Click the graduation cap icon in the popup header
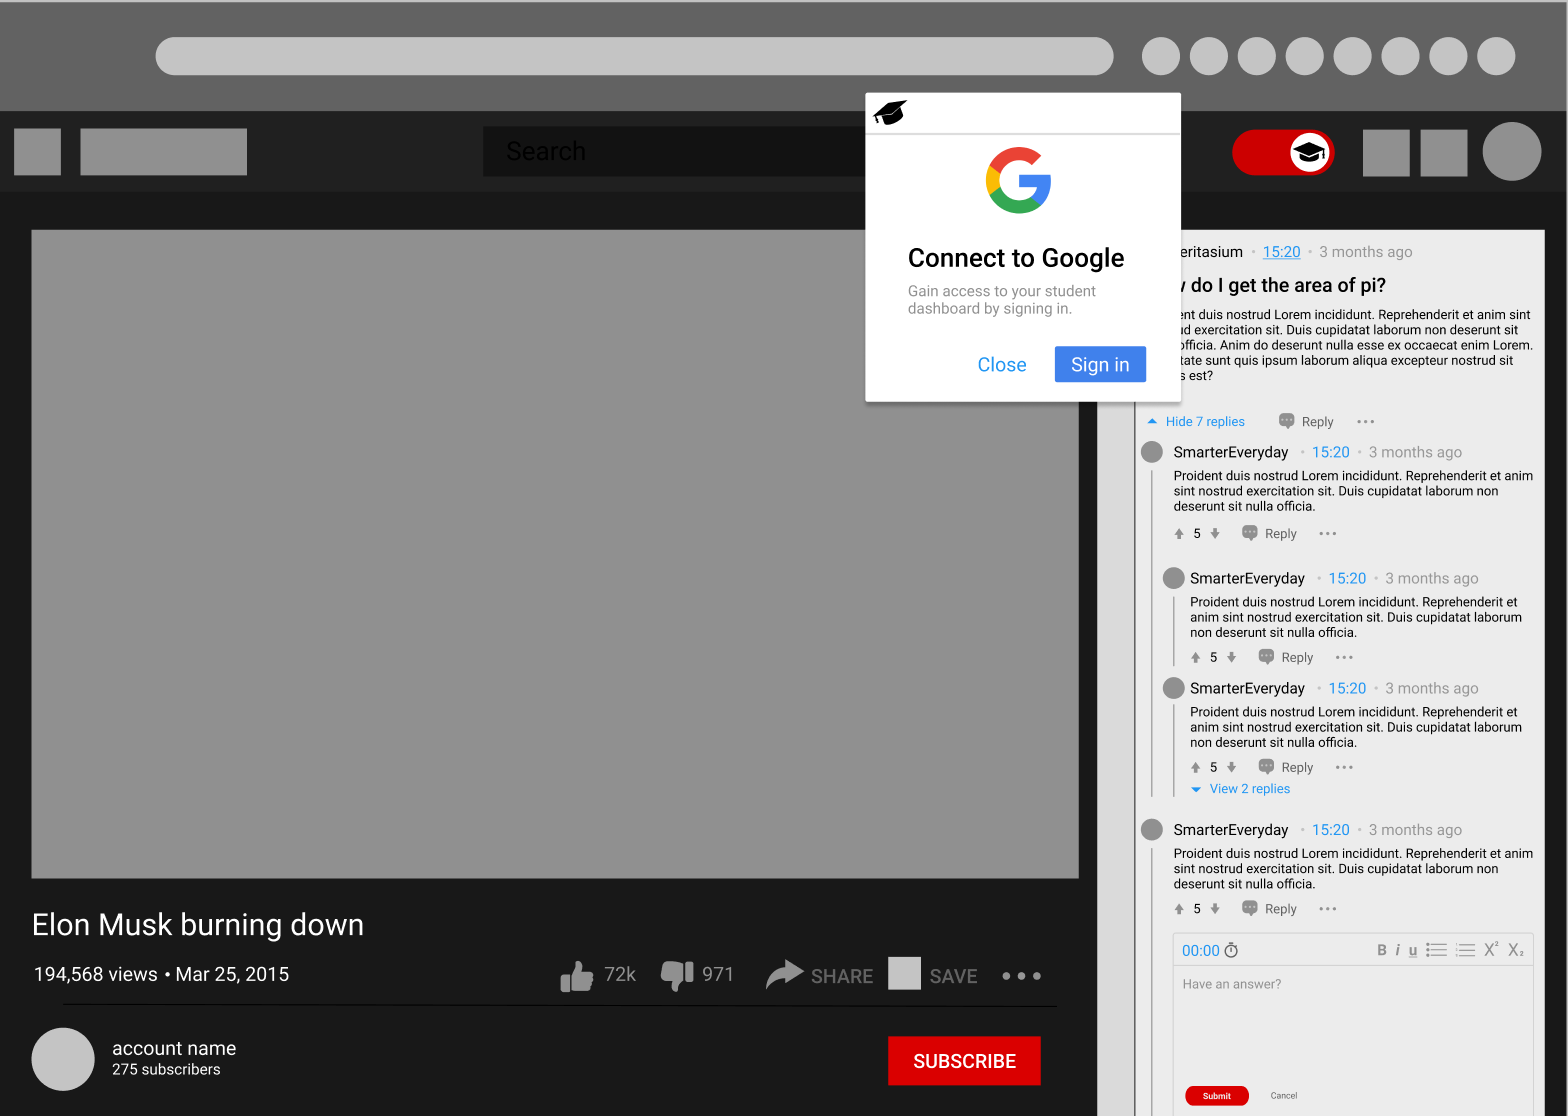The height and width of the screenshot is (1116, 1568). [x=889, y=113]
